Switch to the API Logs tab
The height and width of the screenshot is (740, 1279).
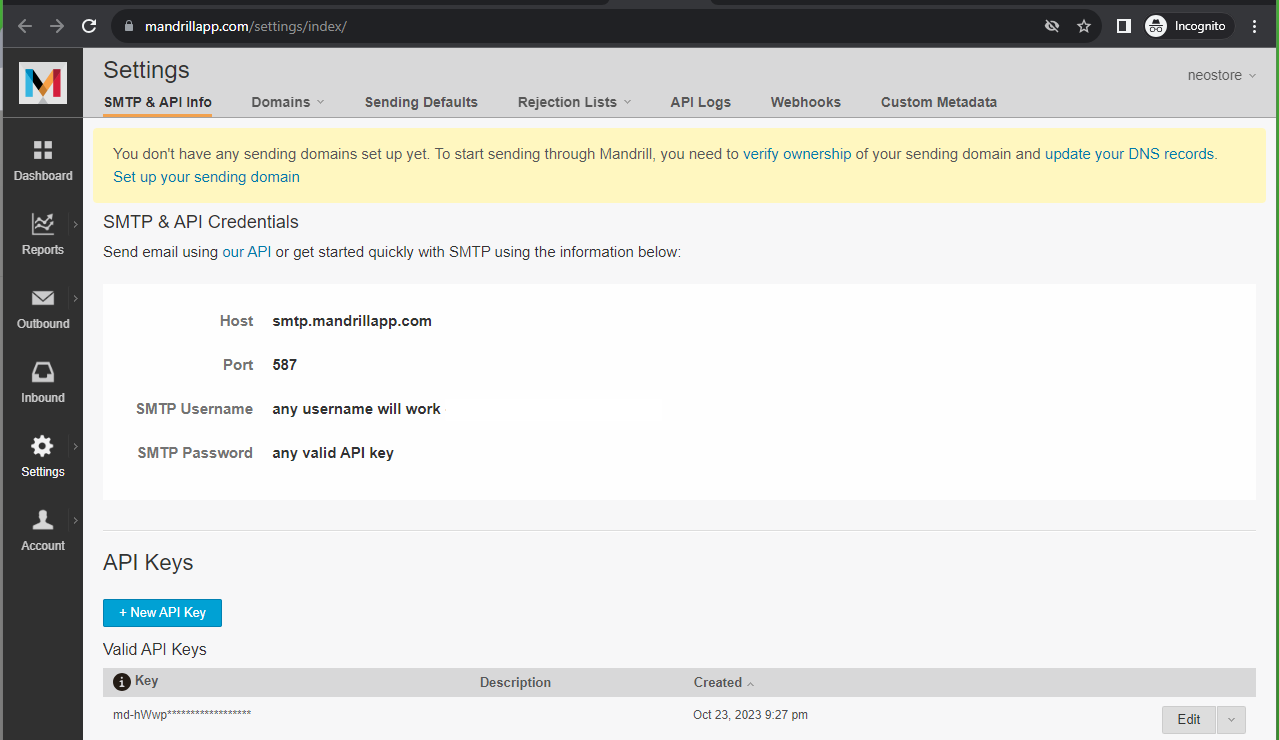700,102
